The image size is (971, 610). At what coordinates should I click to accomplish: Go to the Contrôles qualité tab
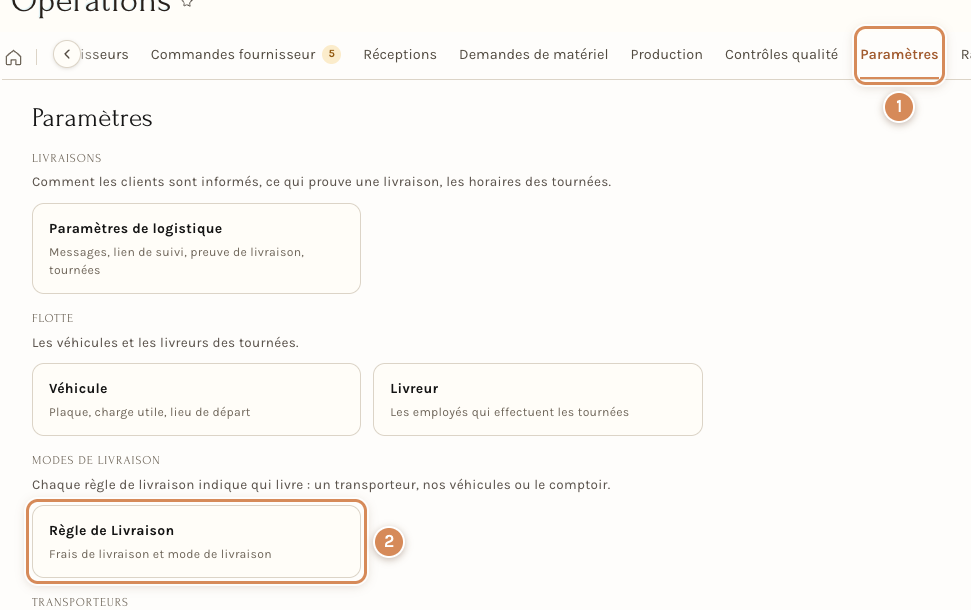(x=782, y=54)
